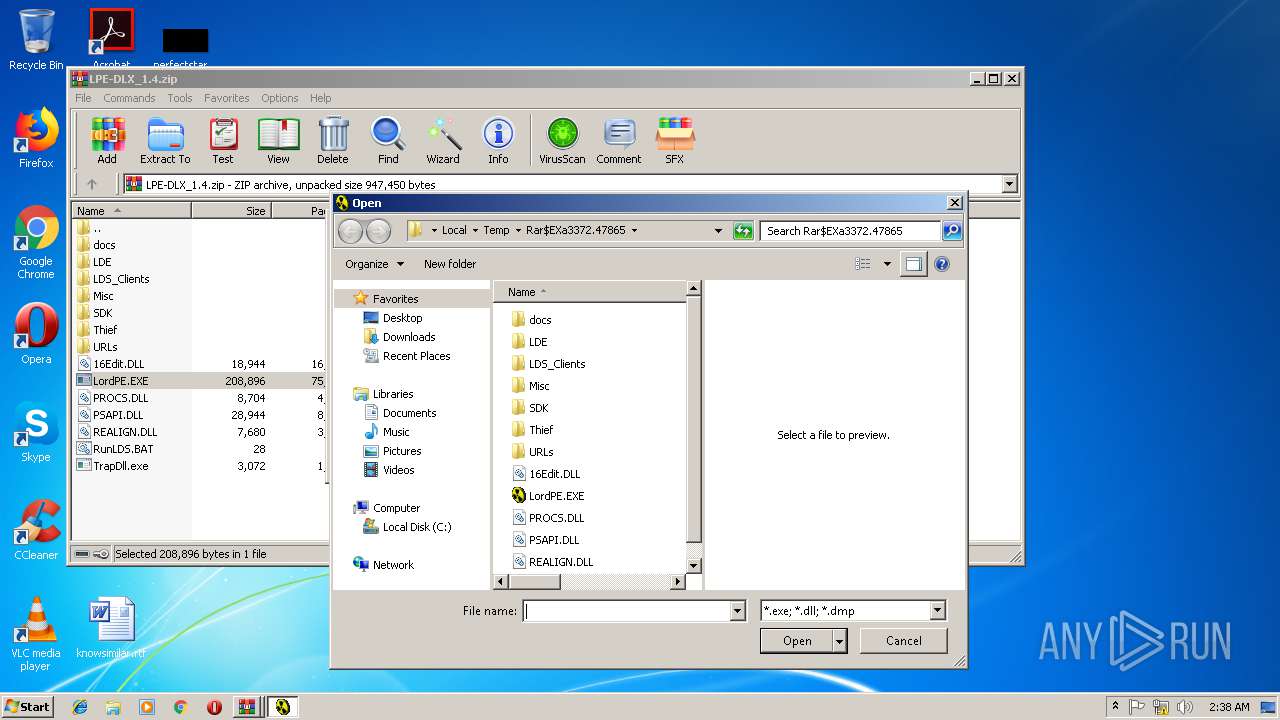Click the file list down scroll arrow
Viewport: 1280px width, 720px height.
pyautogui.click(x=693, y=565)
